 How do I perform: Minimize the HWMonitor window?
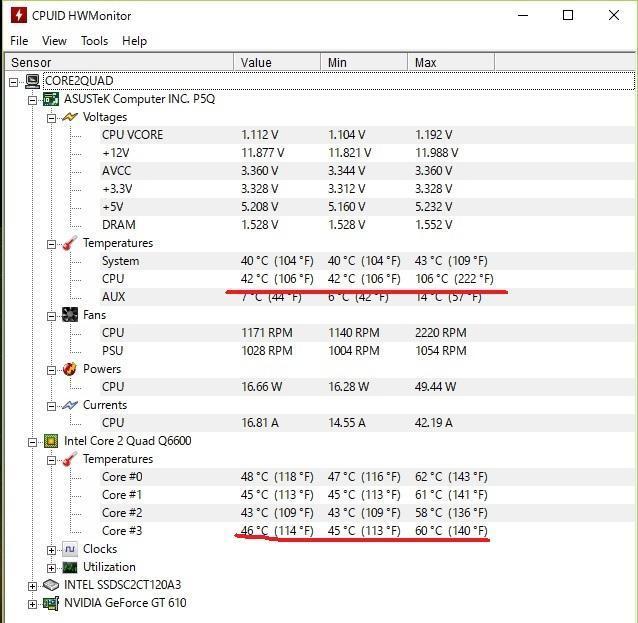tap(523, 15)
